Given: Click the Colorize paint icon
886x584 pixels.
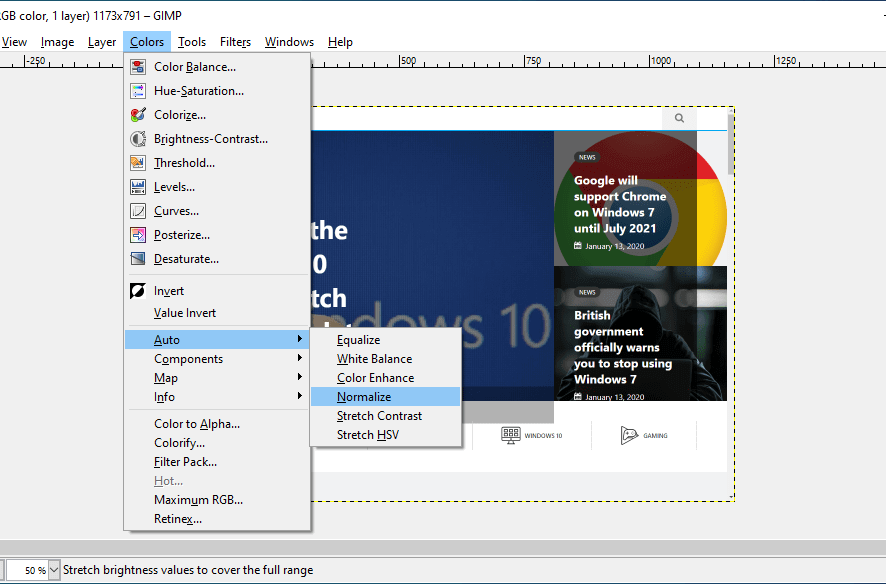Looking at the screenshot, I should click(138, 115).
